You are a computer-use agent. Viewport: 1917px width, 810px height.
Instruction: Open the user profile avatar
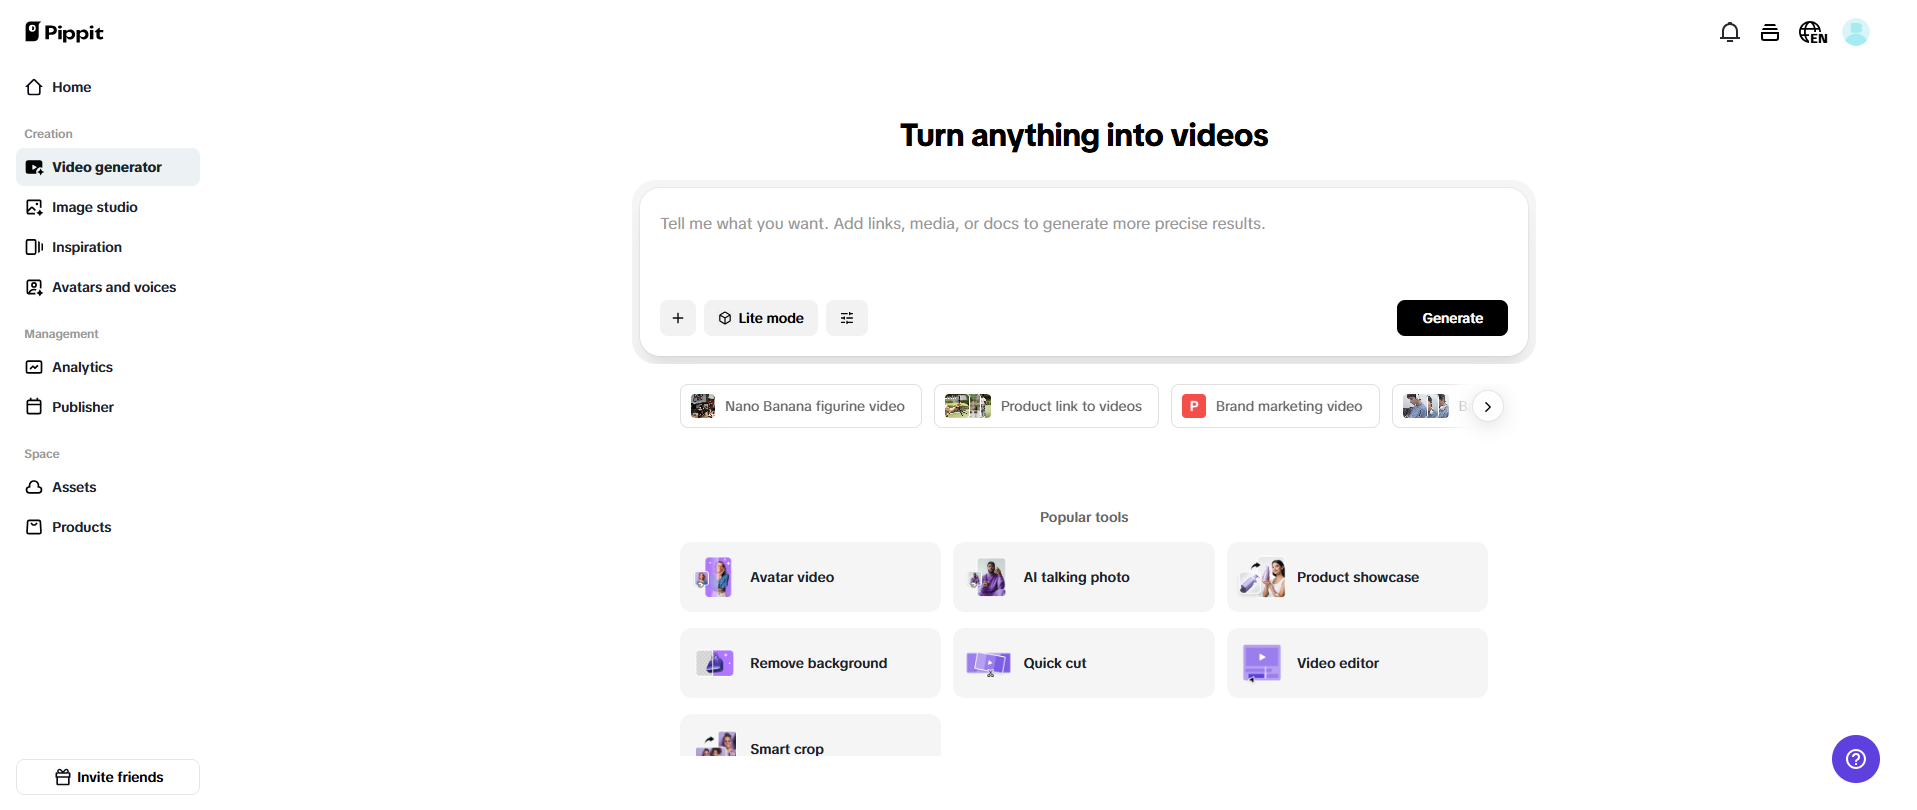click(x=1855, y=33)
